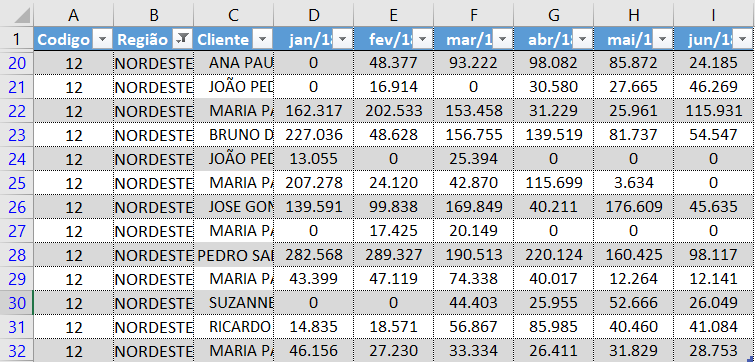Select column D header
755x362 pixels.
point(313,15)
